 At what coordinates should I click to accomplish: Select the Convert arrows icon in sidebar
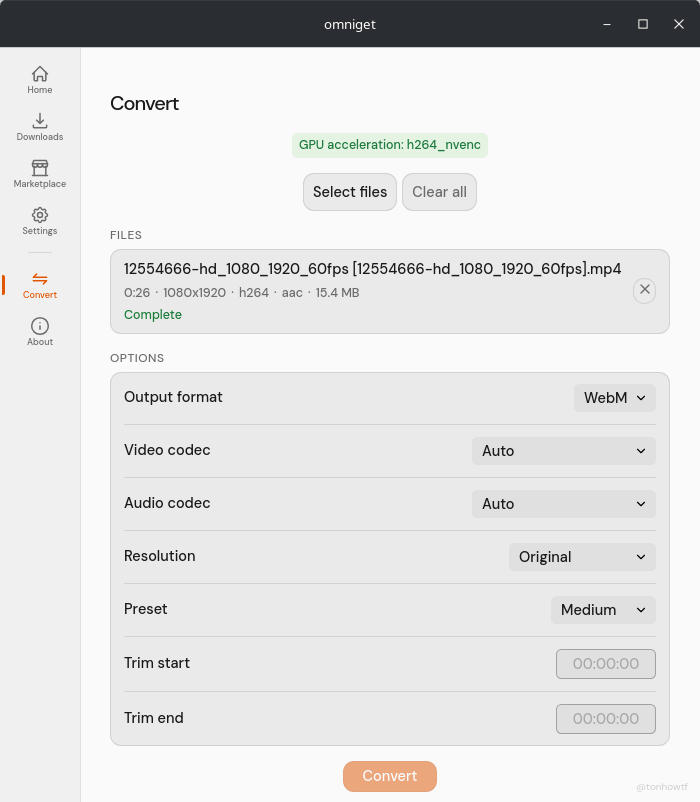pos(39,281)
